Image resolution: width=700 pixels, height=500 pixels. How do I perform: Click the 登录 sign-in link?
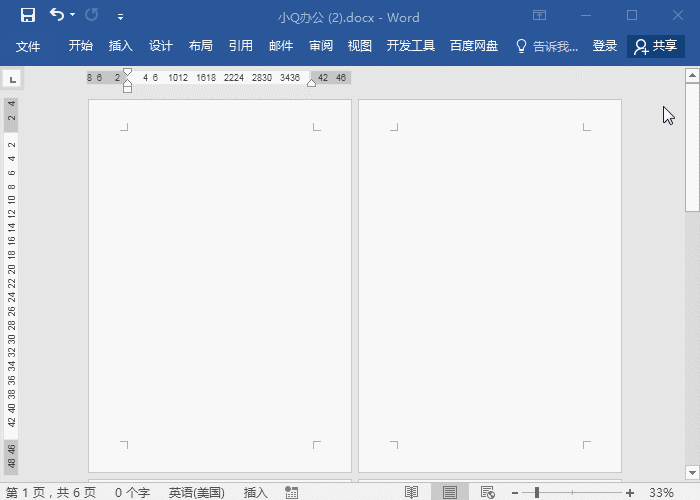pyautogui.click(x=605, y=46)
